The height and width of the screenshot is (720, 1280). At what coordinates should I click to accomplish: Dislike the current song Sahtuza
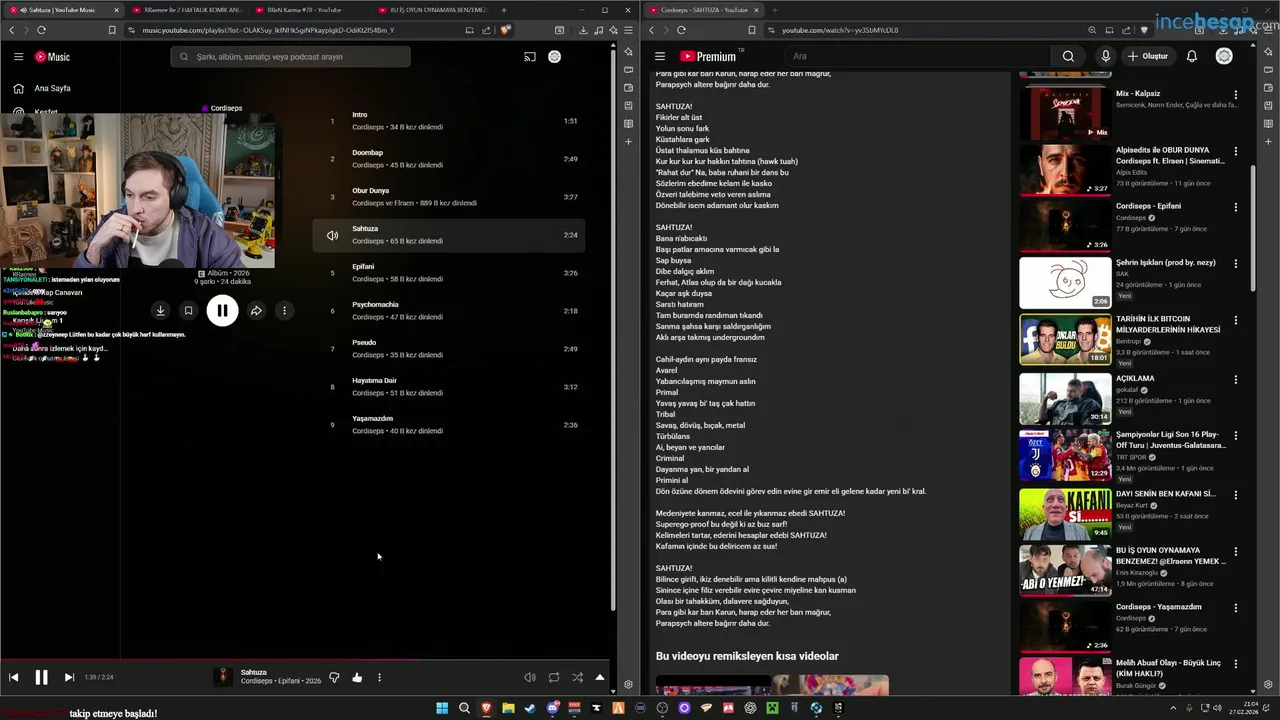coord(334,677)
